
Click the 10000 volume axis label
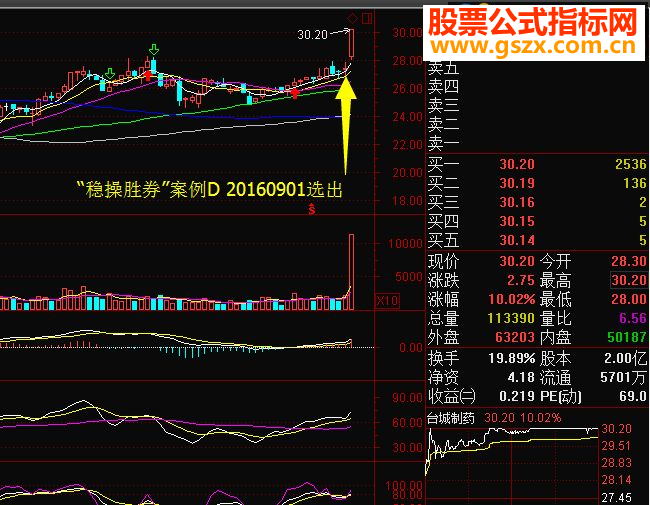point(405,244)
